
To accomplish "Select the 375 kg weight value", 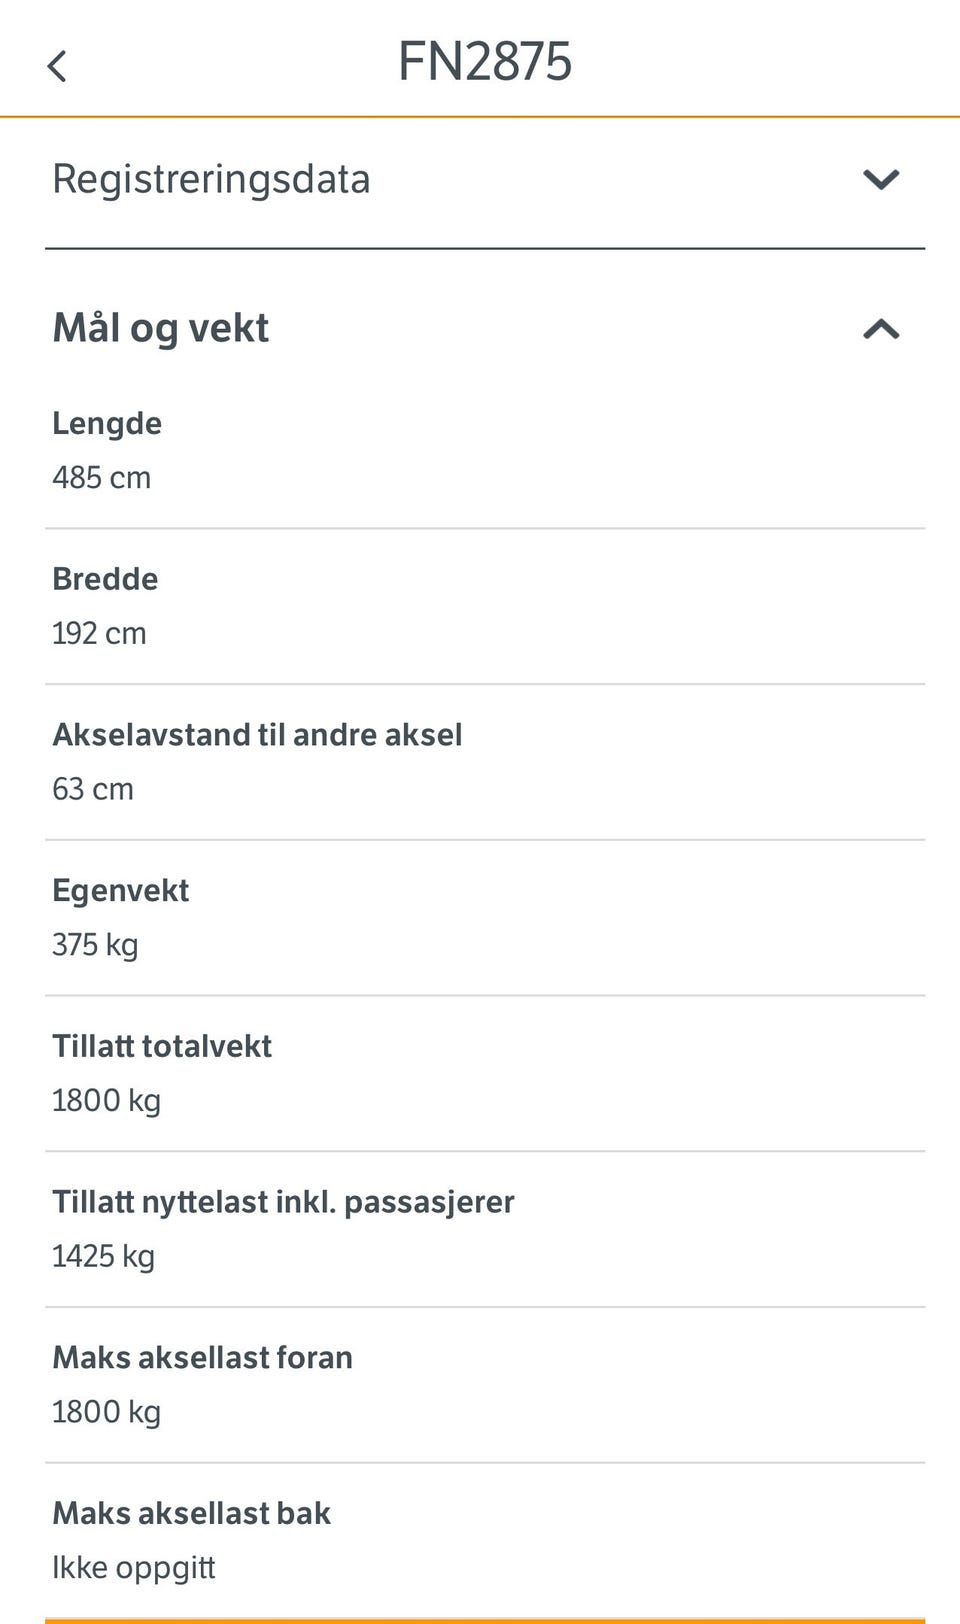I will tap(95, 945).
